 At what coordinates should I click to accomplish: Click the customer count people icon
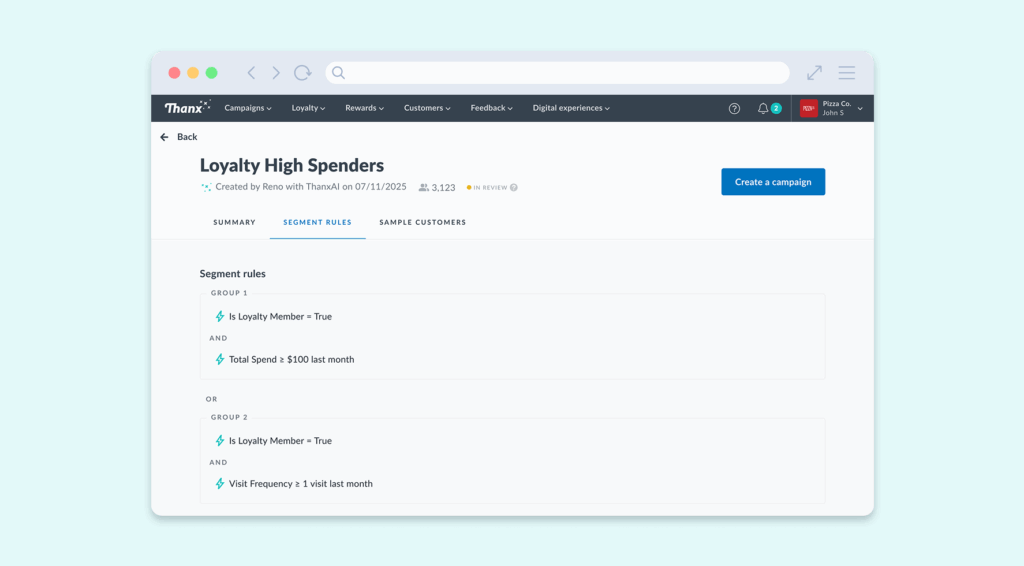[424, 187]
